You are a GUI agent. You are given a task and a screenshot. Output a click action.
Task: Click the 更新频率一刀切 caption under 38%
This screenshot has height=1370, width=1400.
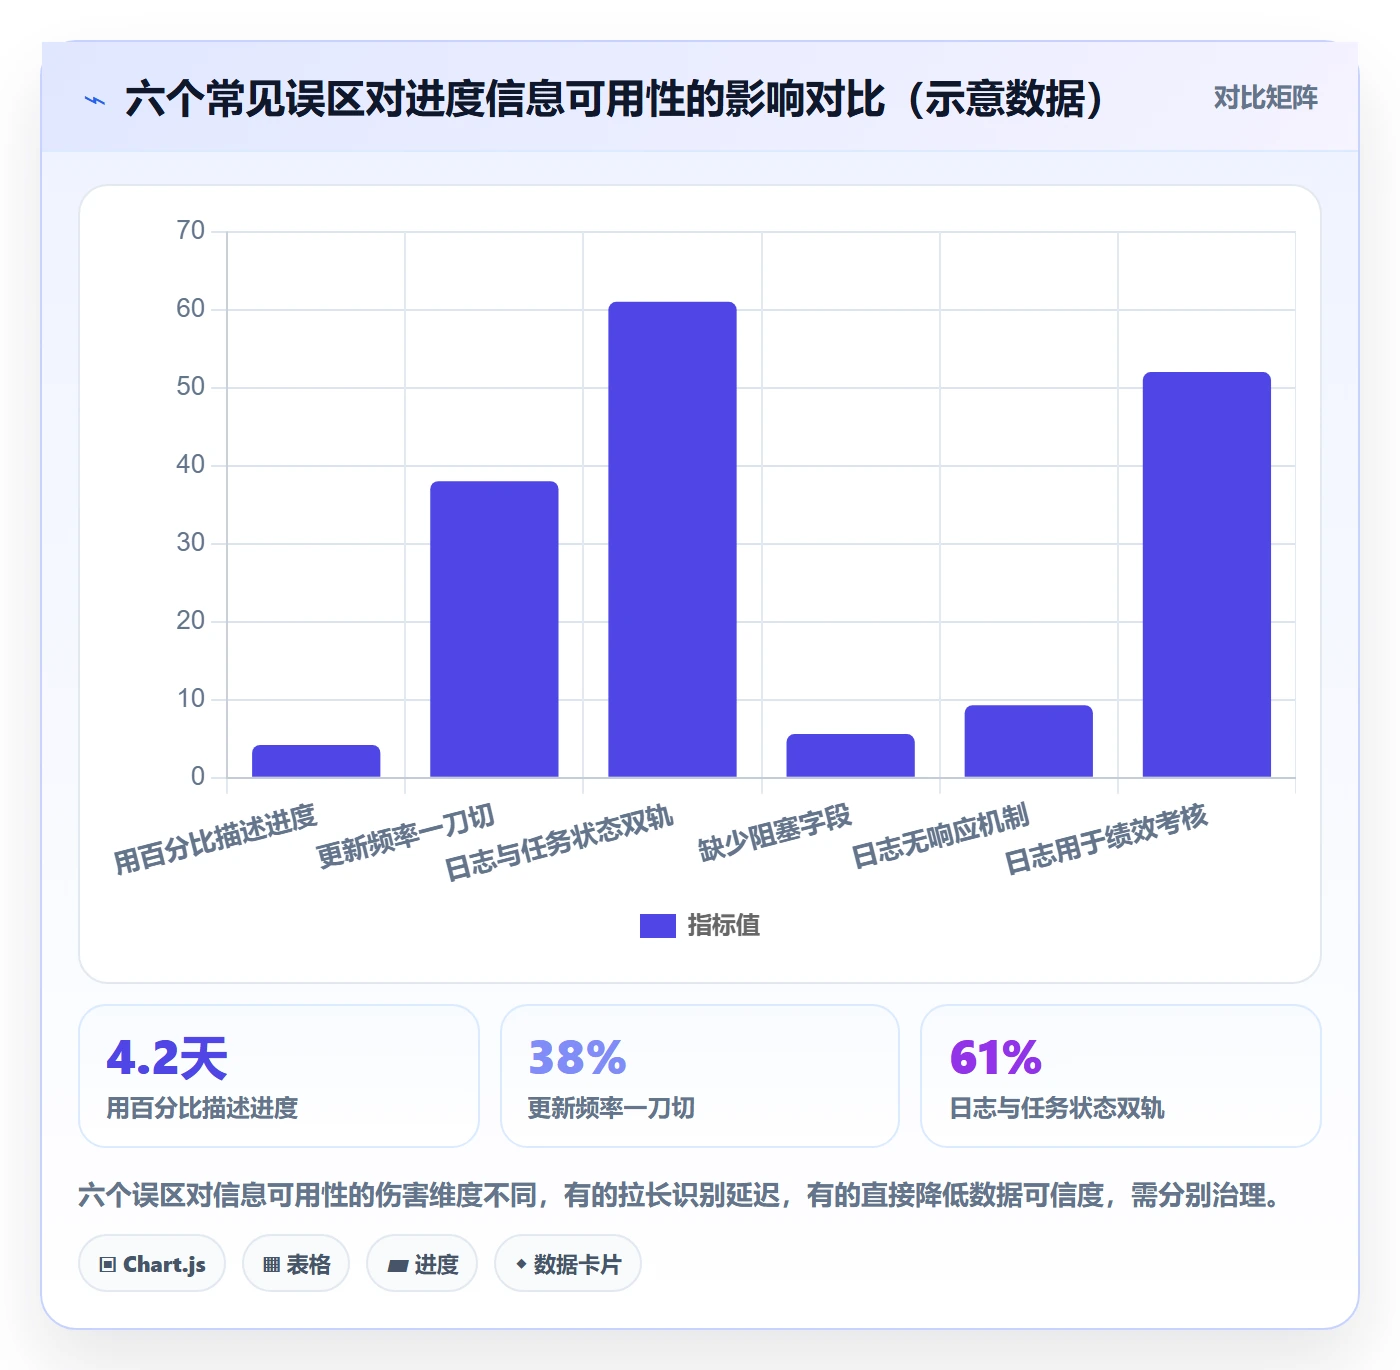611,1108
